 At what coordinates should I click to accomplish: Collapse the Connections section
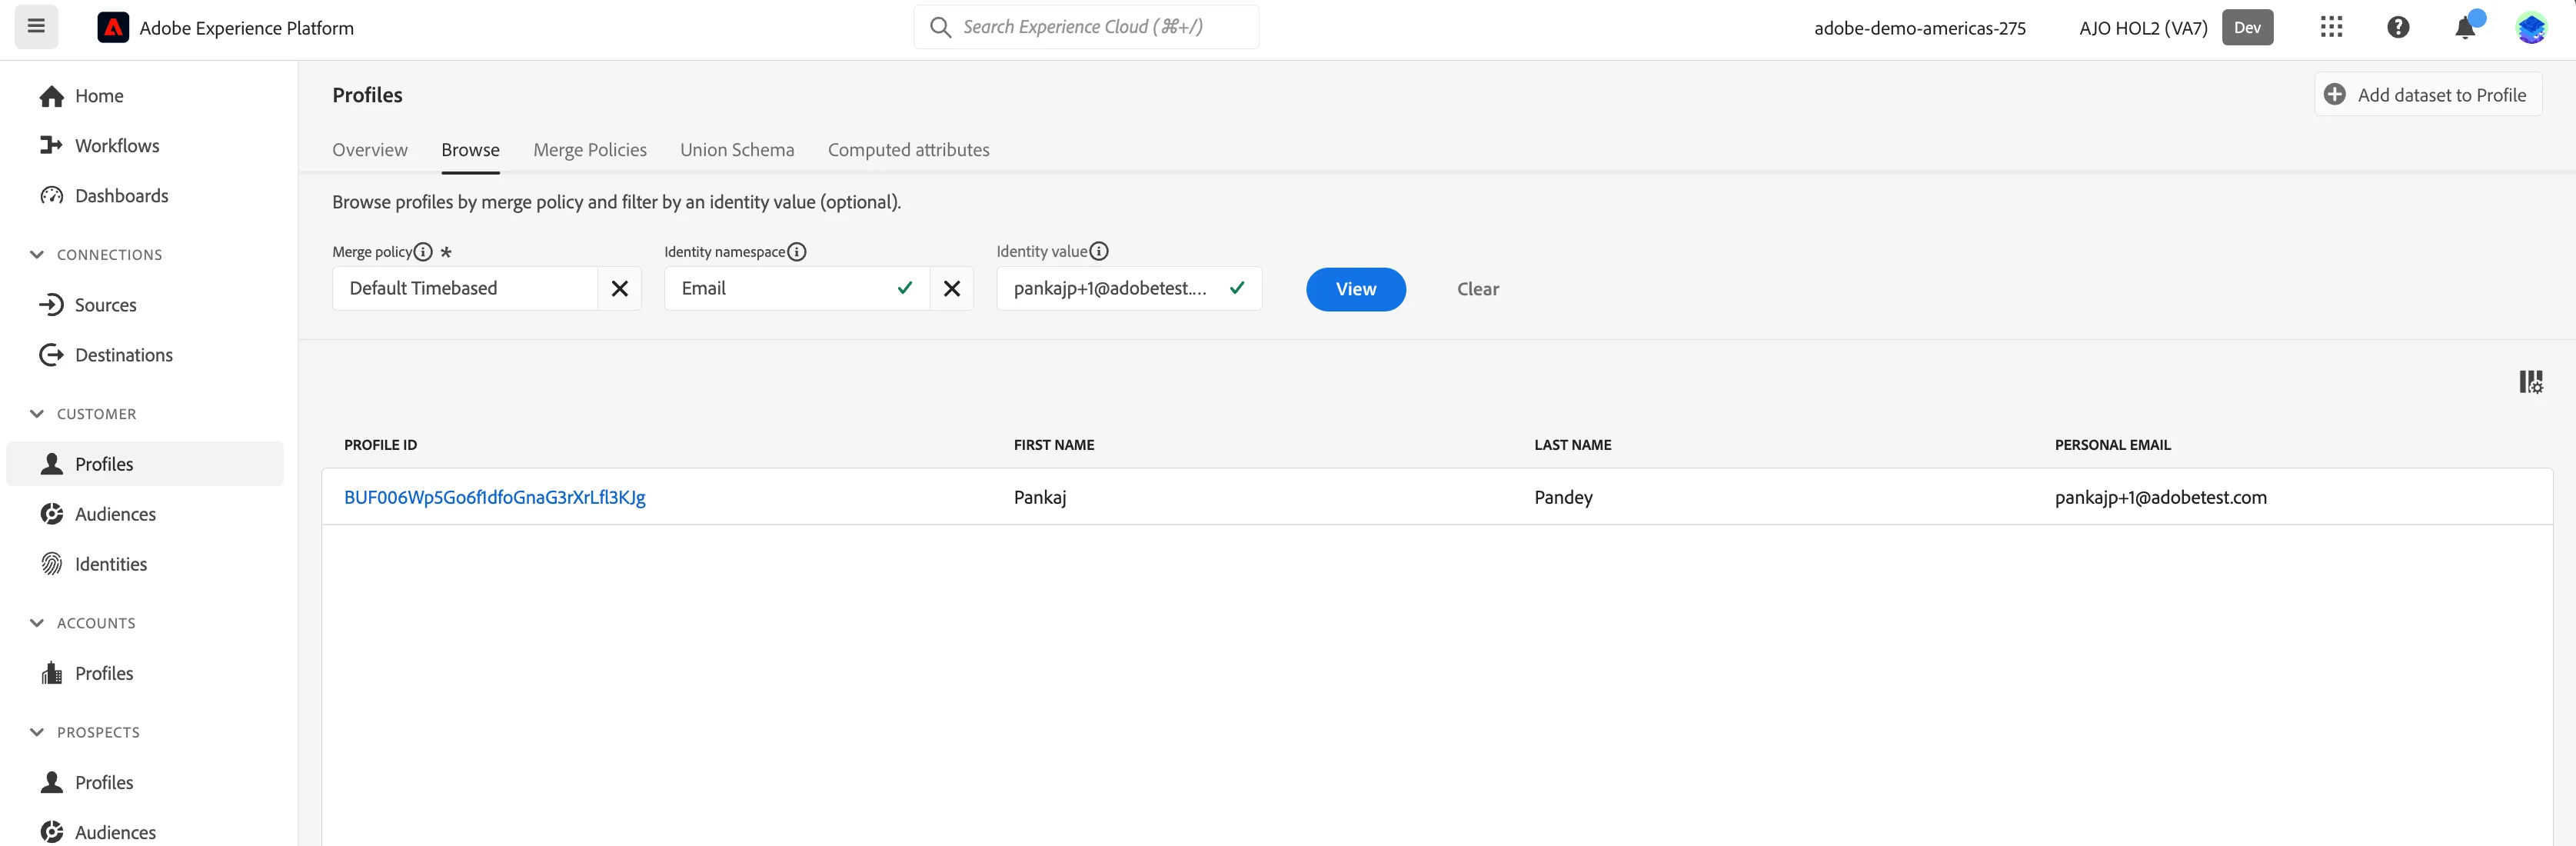coord(37,255)
